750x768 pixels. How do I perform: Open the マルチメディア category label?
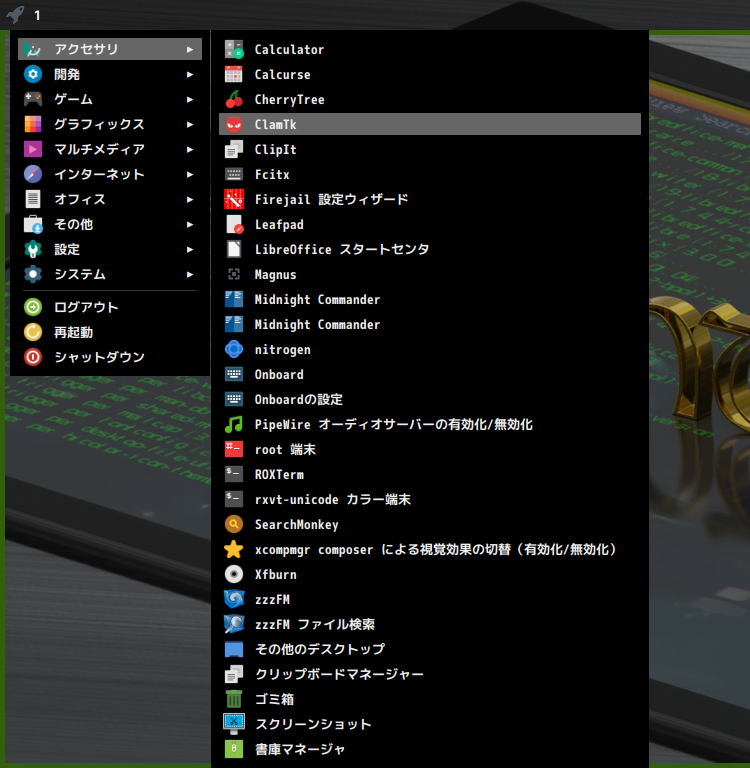(x=99, y=149)
